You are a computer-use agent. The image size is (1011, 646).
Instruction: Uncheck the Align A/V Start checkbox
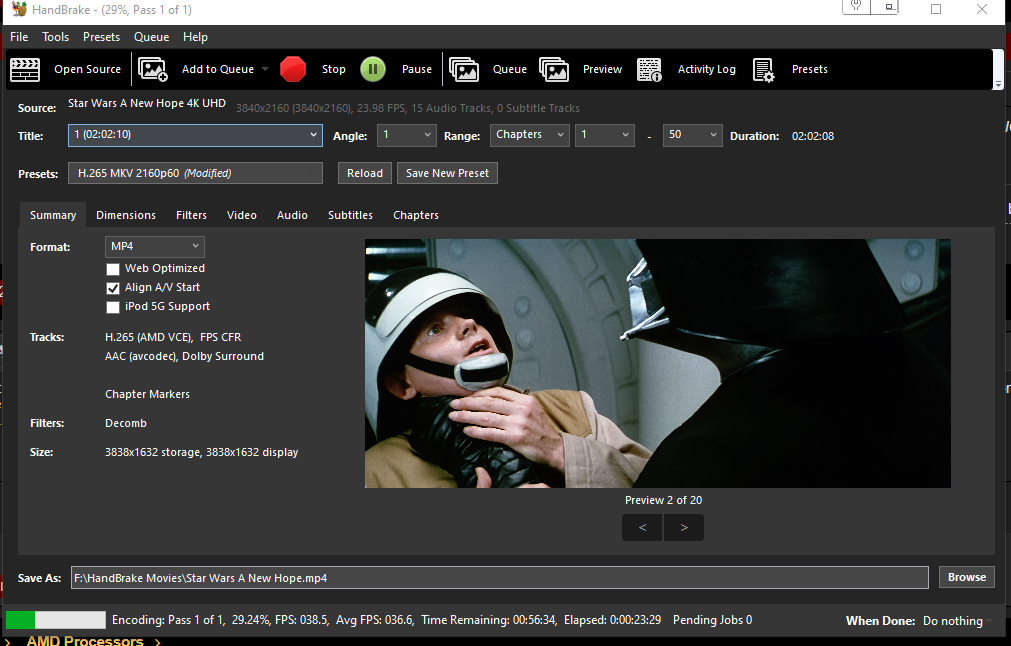coord(113,288)
